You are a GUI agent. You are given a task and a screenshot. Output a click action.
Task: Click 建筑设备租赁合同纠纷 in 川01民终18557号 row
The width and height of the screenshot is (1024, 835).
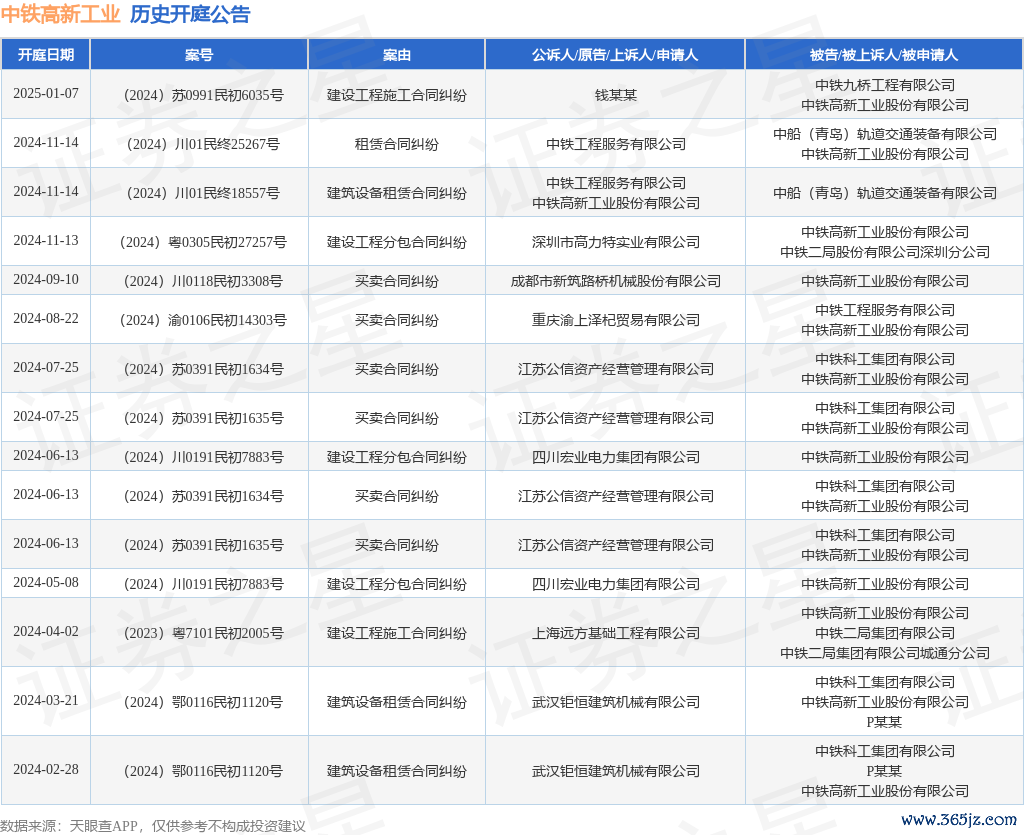coord(396,193)
